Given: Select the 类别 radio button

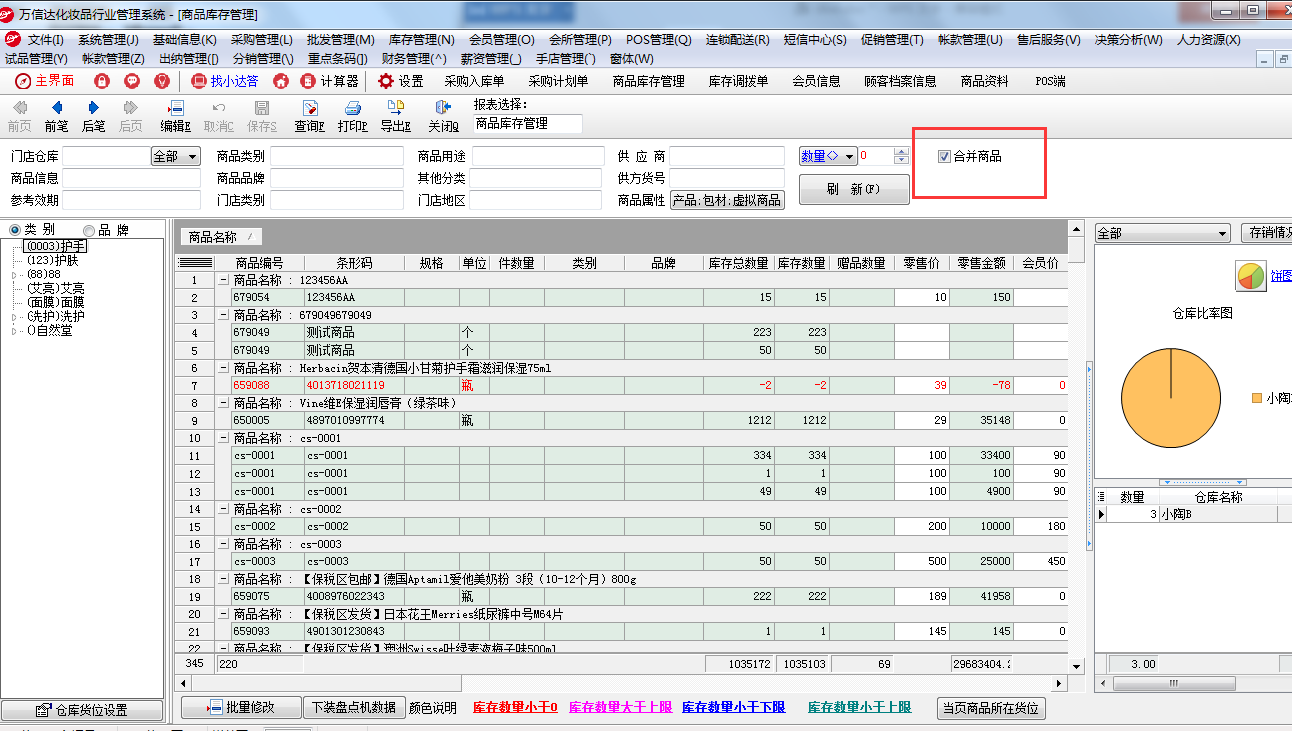Looking at the screenshot, I should click(14, 230).
